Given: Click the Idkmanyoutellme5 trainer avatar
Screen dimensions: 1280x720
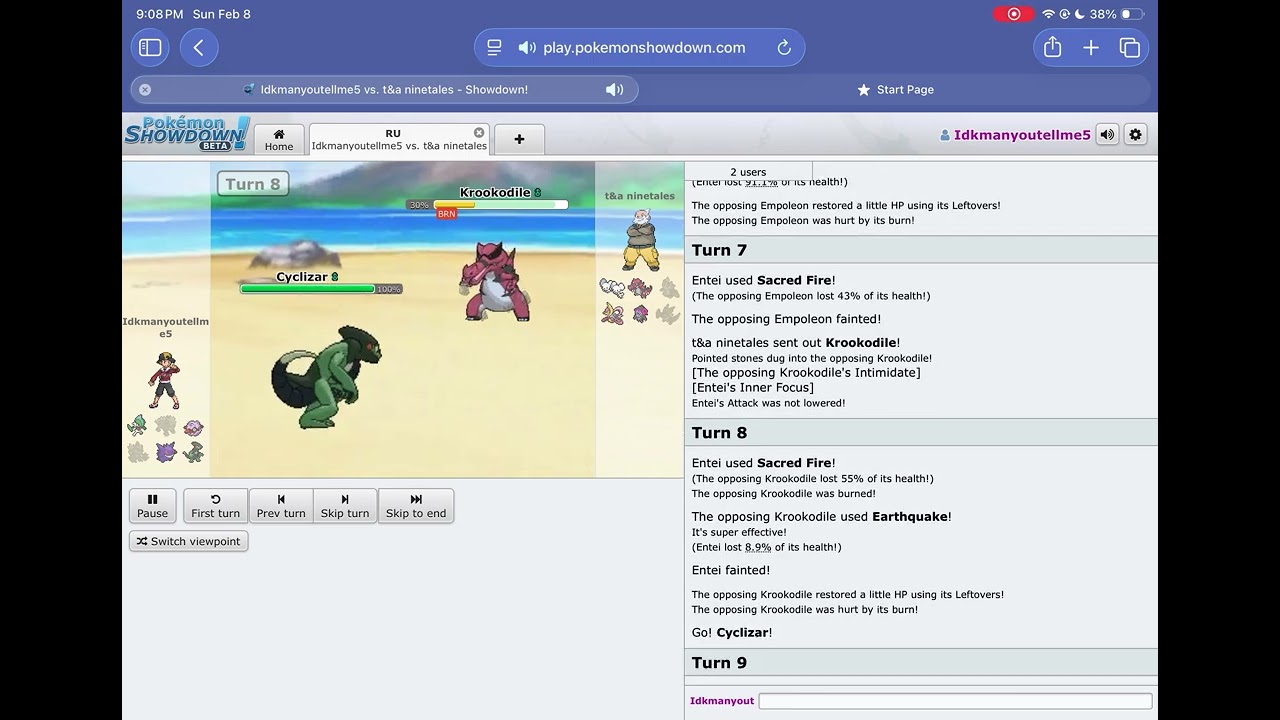Looking at the screenshot, I should coord(164,380).
